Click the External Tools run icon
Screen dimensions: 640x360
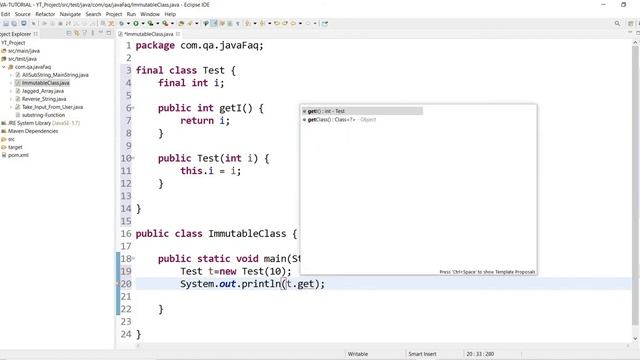pyautogui.click(x=165, y=23)
